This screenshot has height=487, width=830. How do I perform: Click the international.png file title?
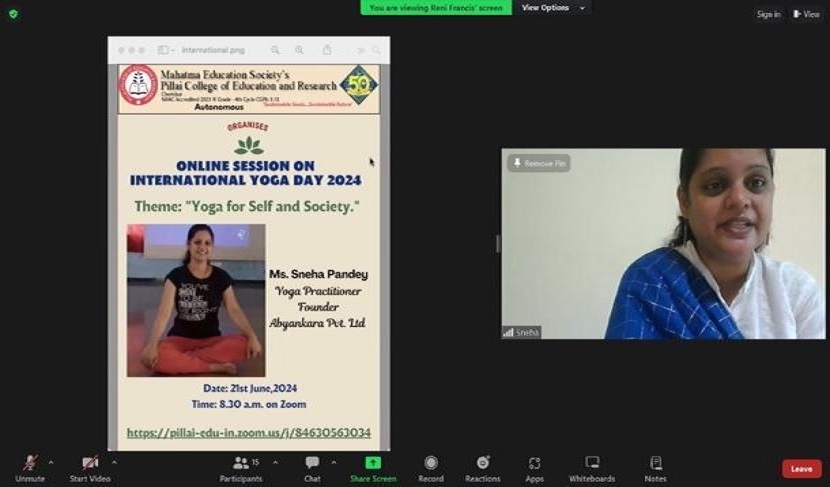tap(213, 50)
